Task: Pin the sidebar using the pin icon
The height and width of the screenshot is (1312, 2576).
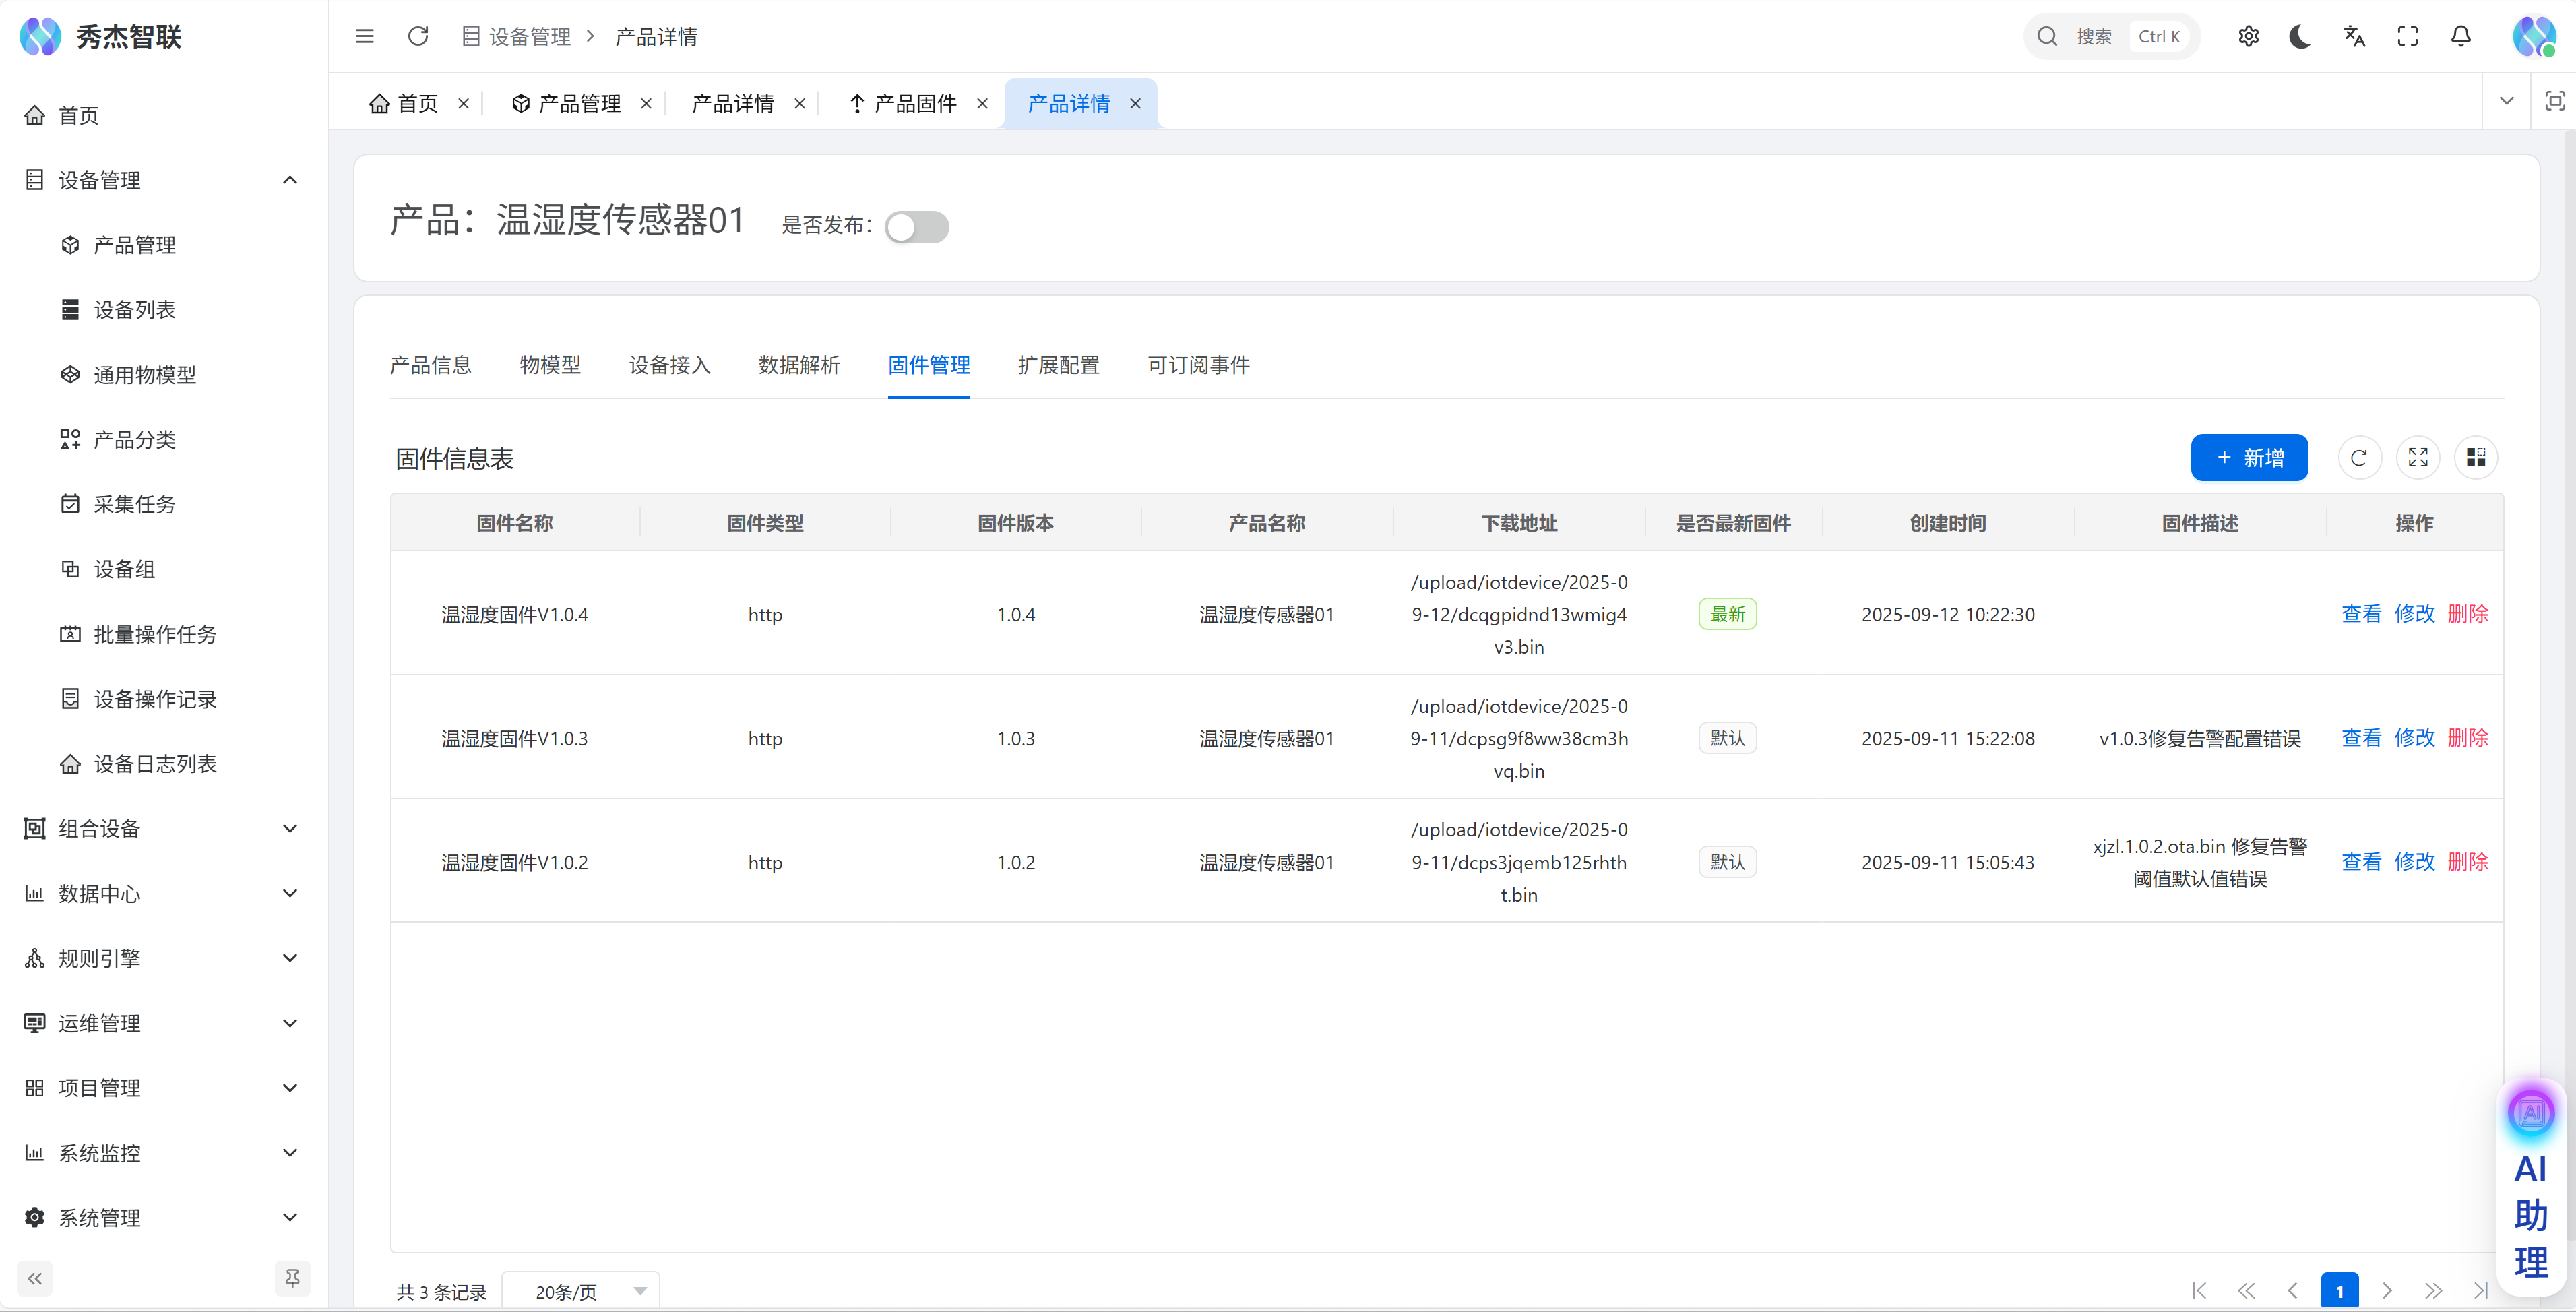Action: [x=292, y=1278]
